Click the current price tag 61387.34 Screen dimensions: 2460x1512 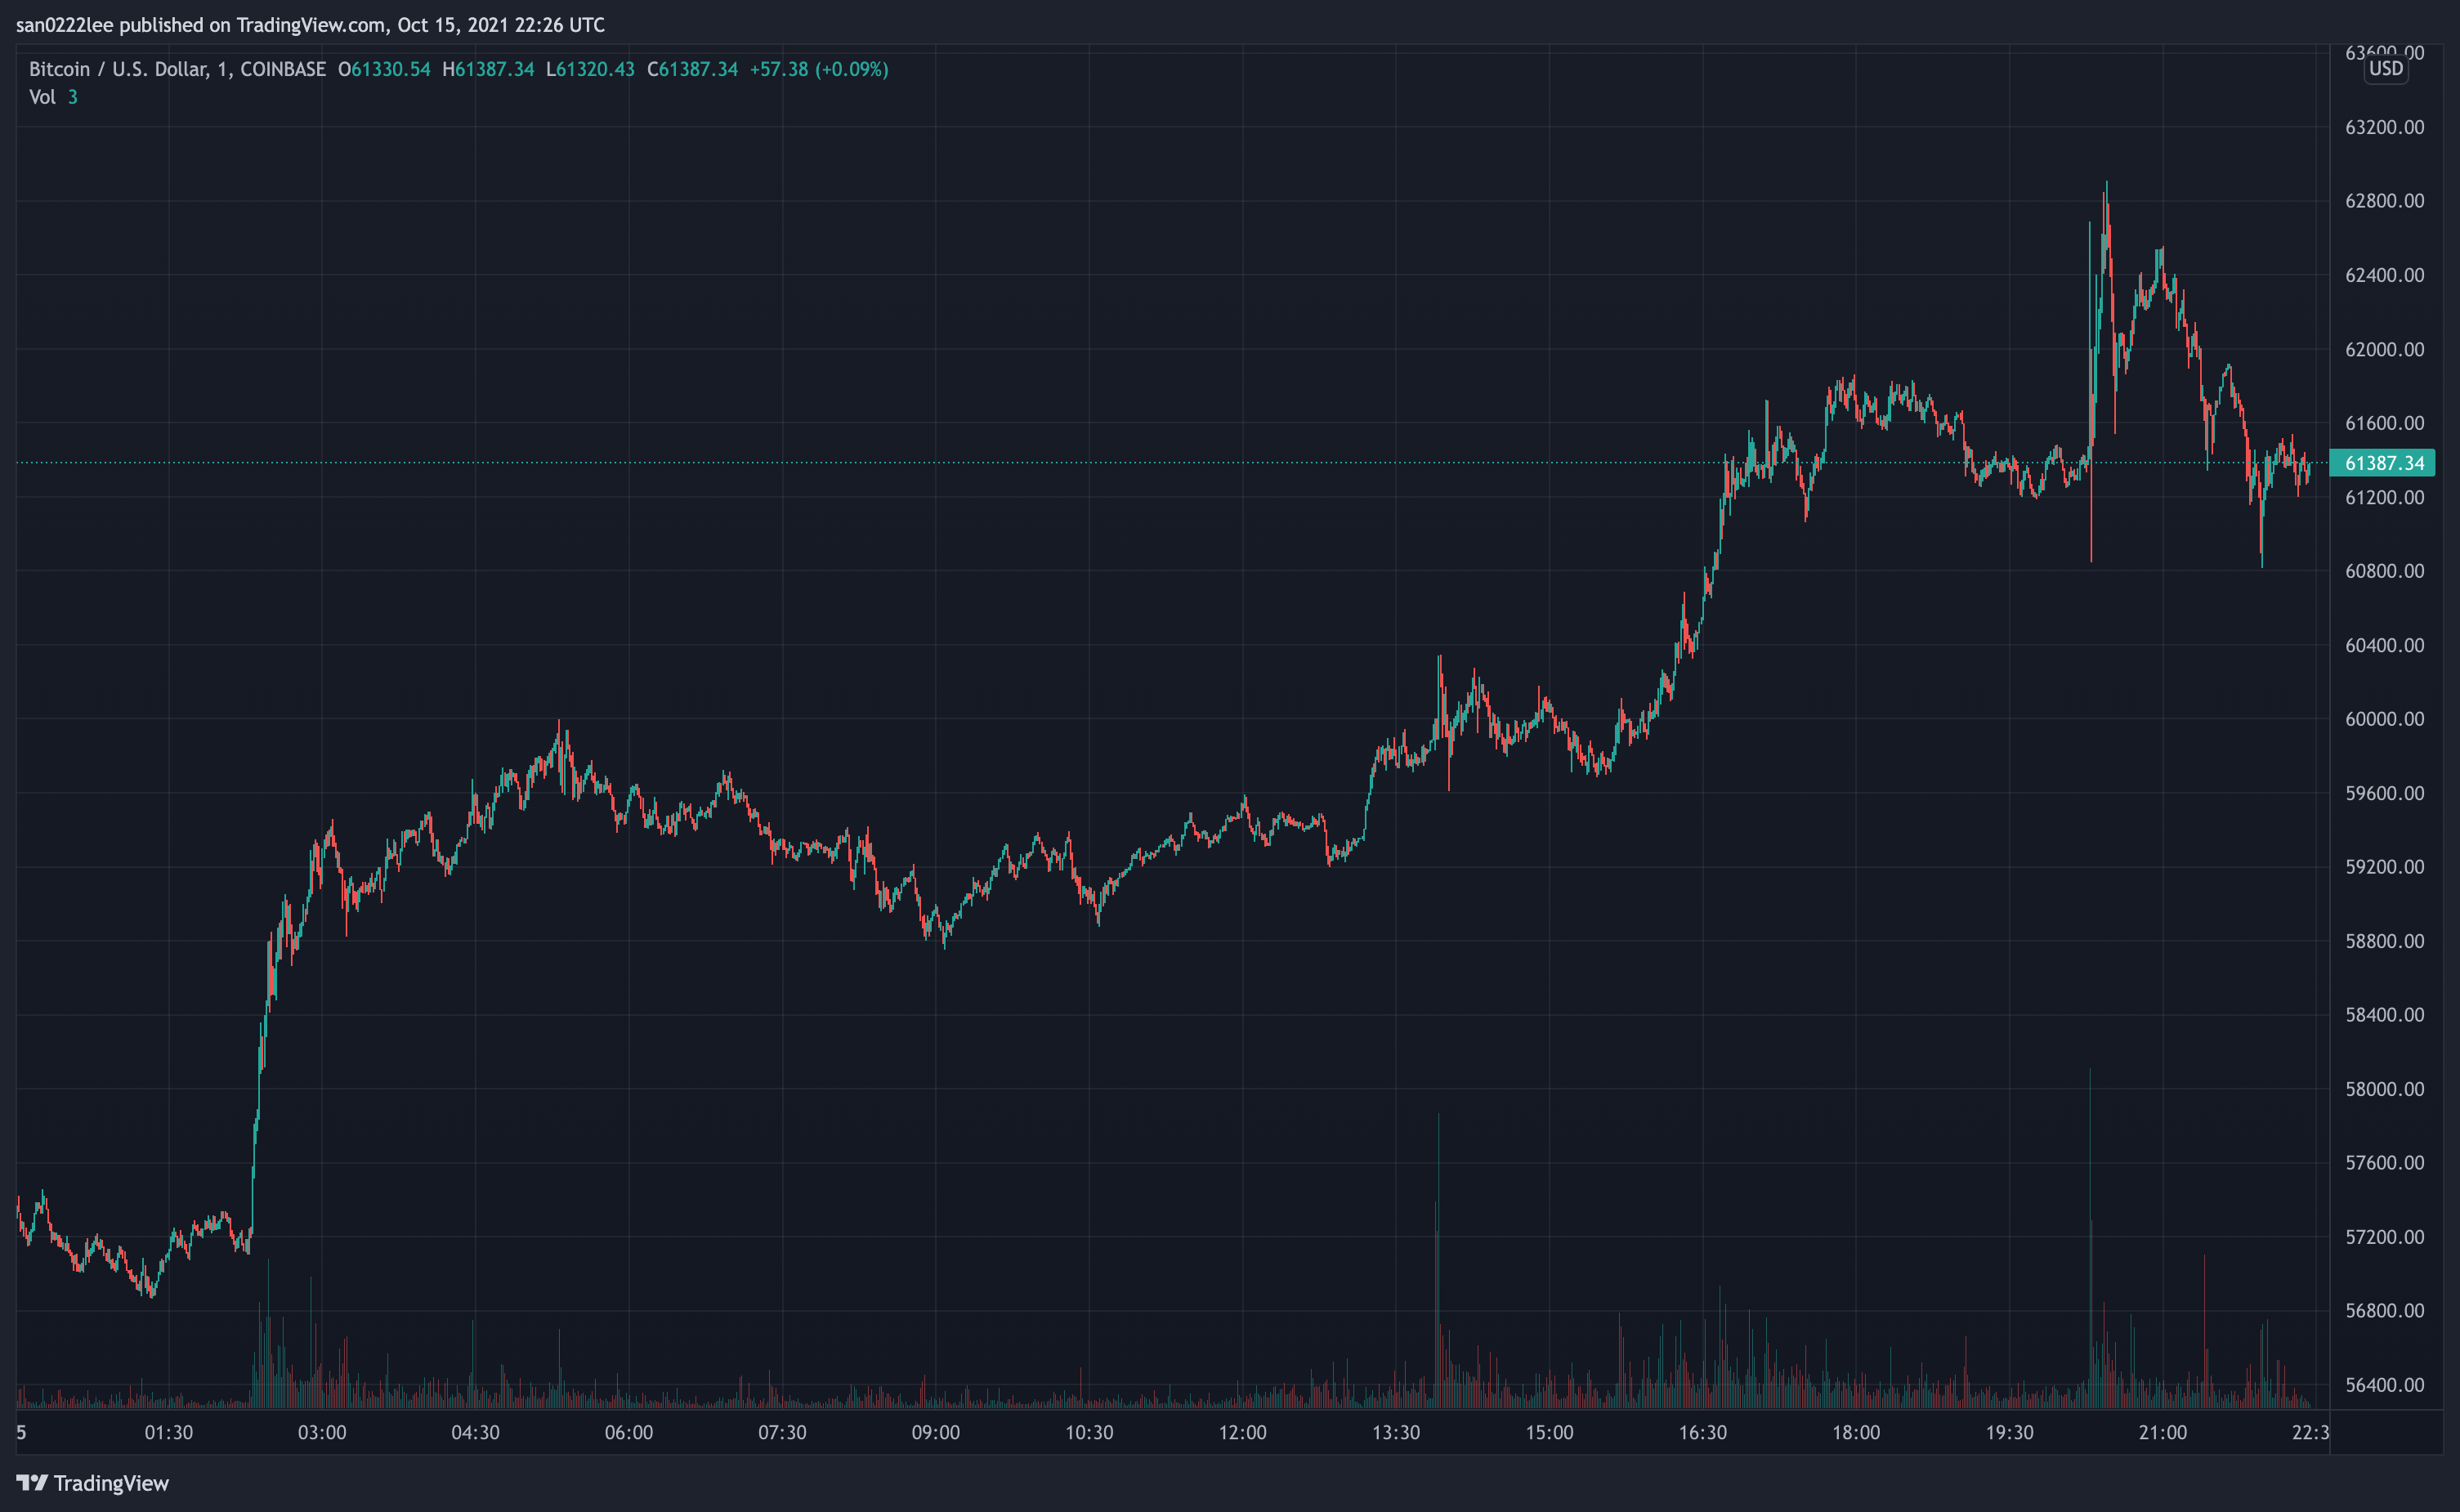pyautogui.click(x=2382, y=463)
